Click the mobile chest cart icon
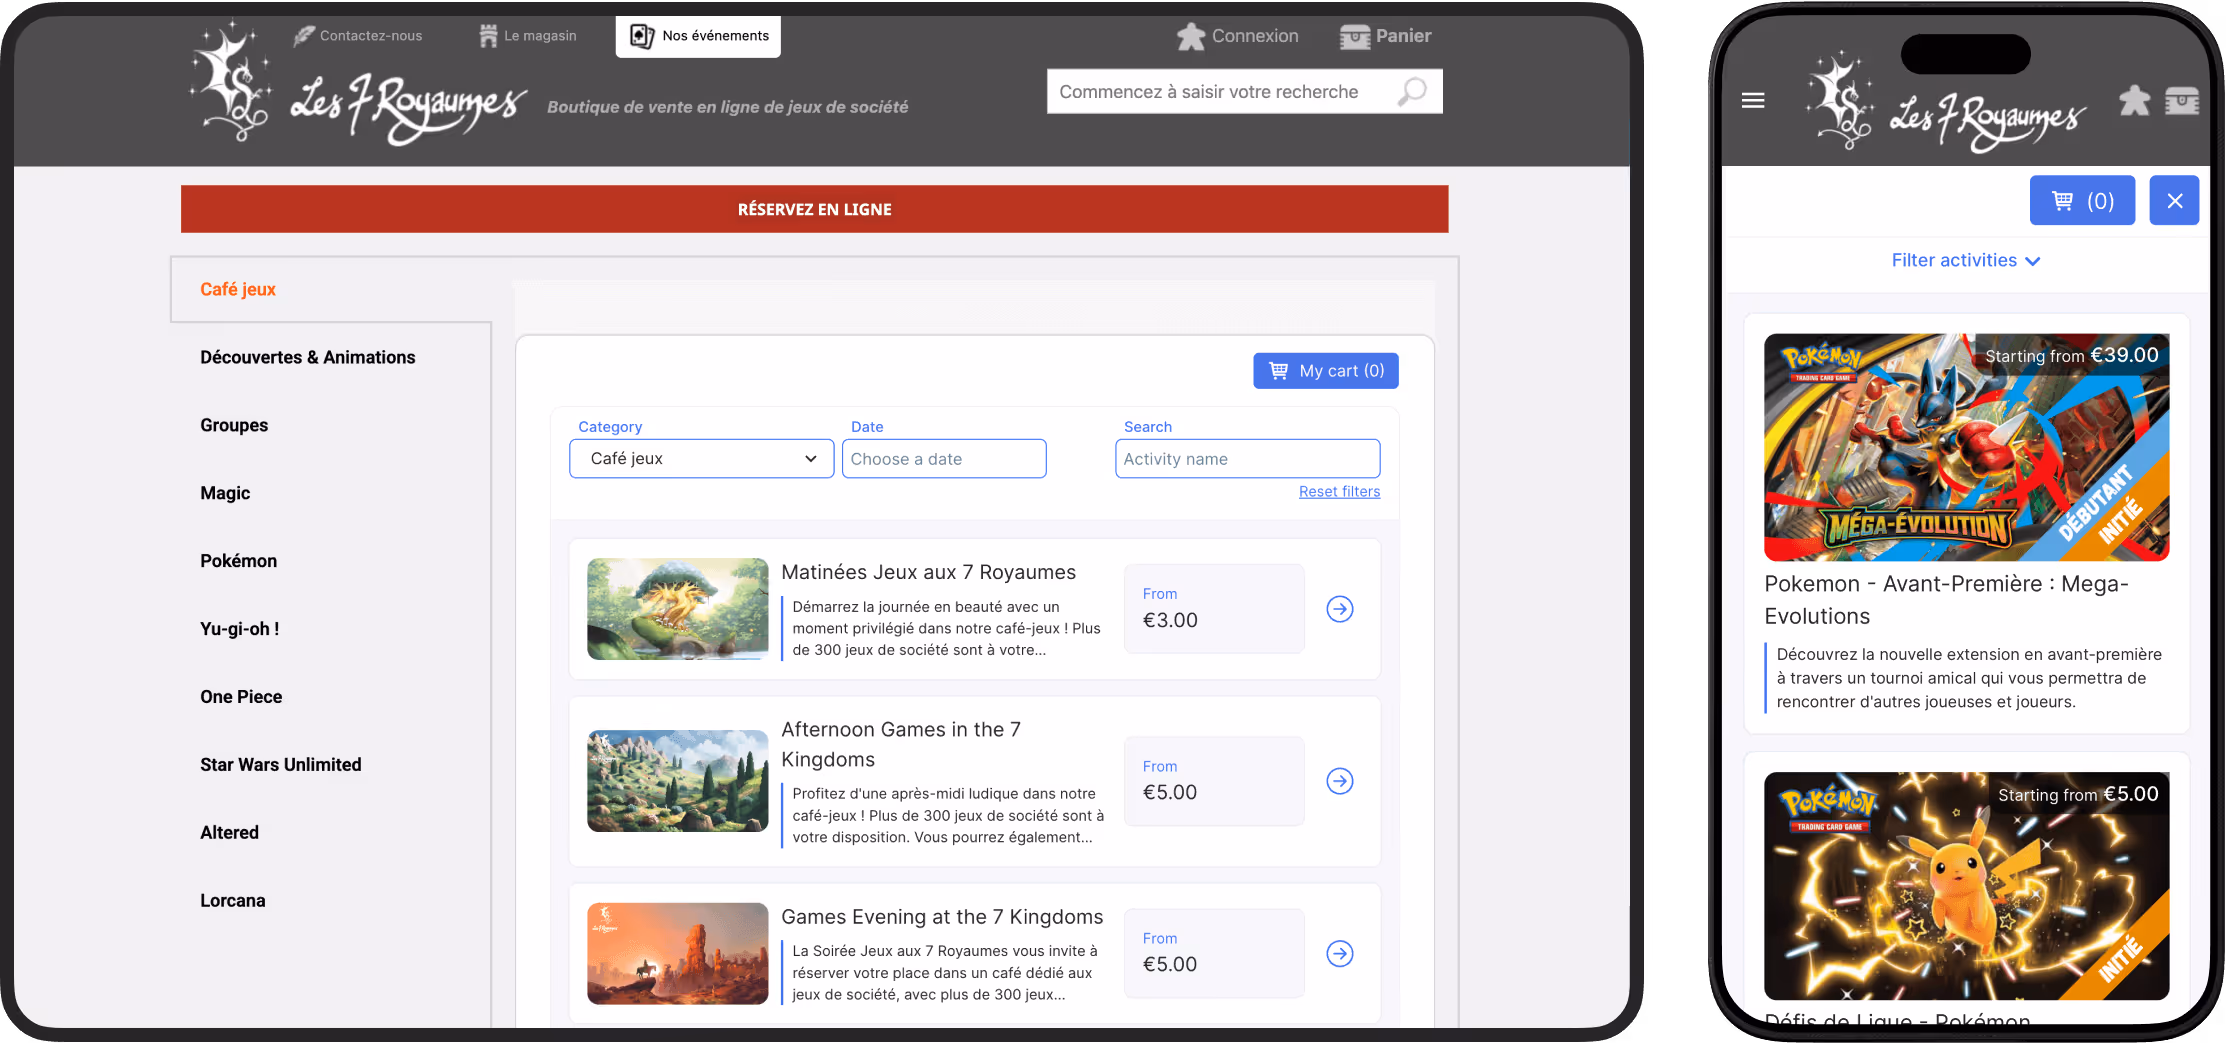The height and width of the screenshot is (1043, 2226). [2182, 101]
